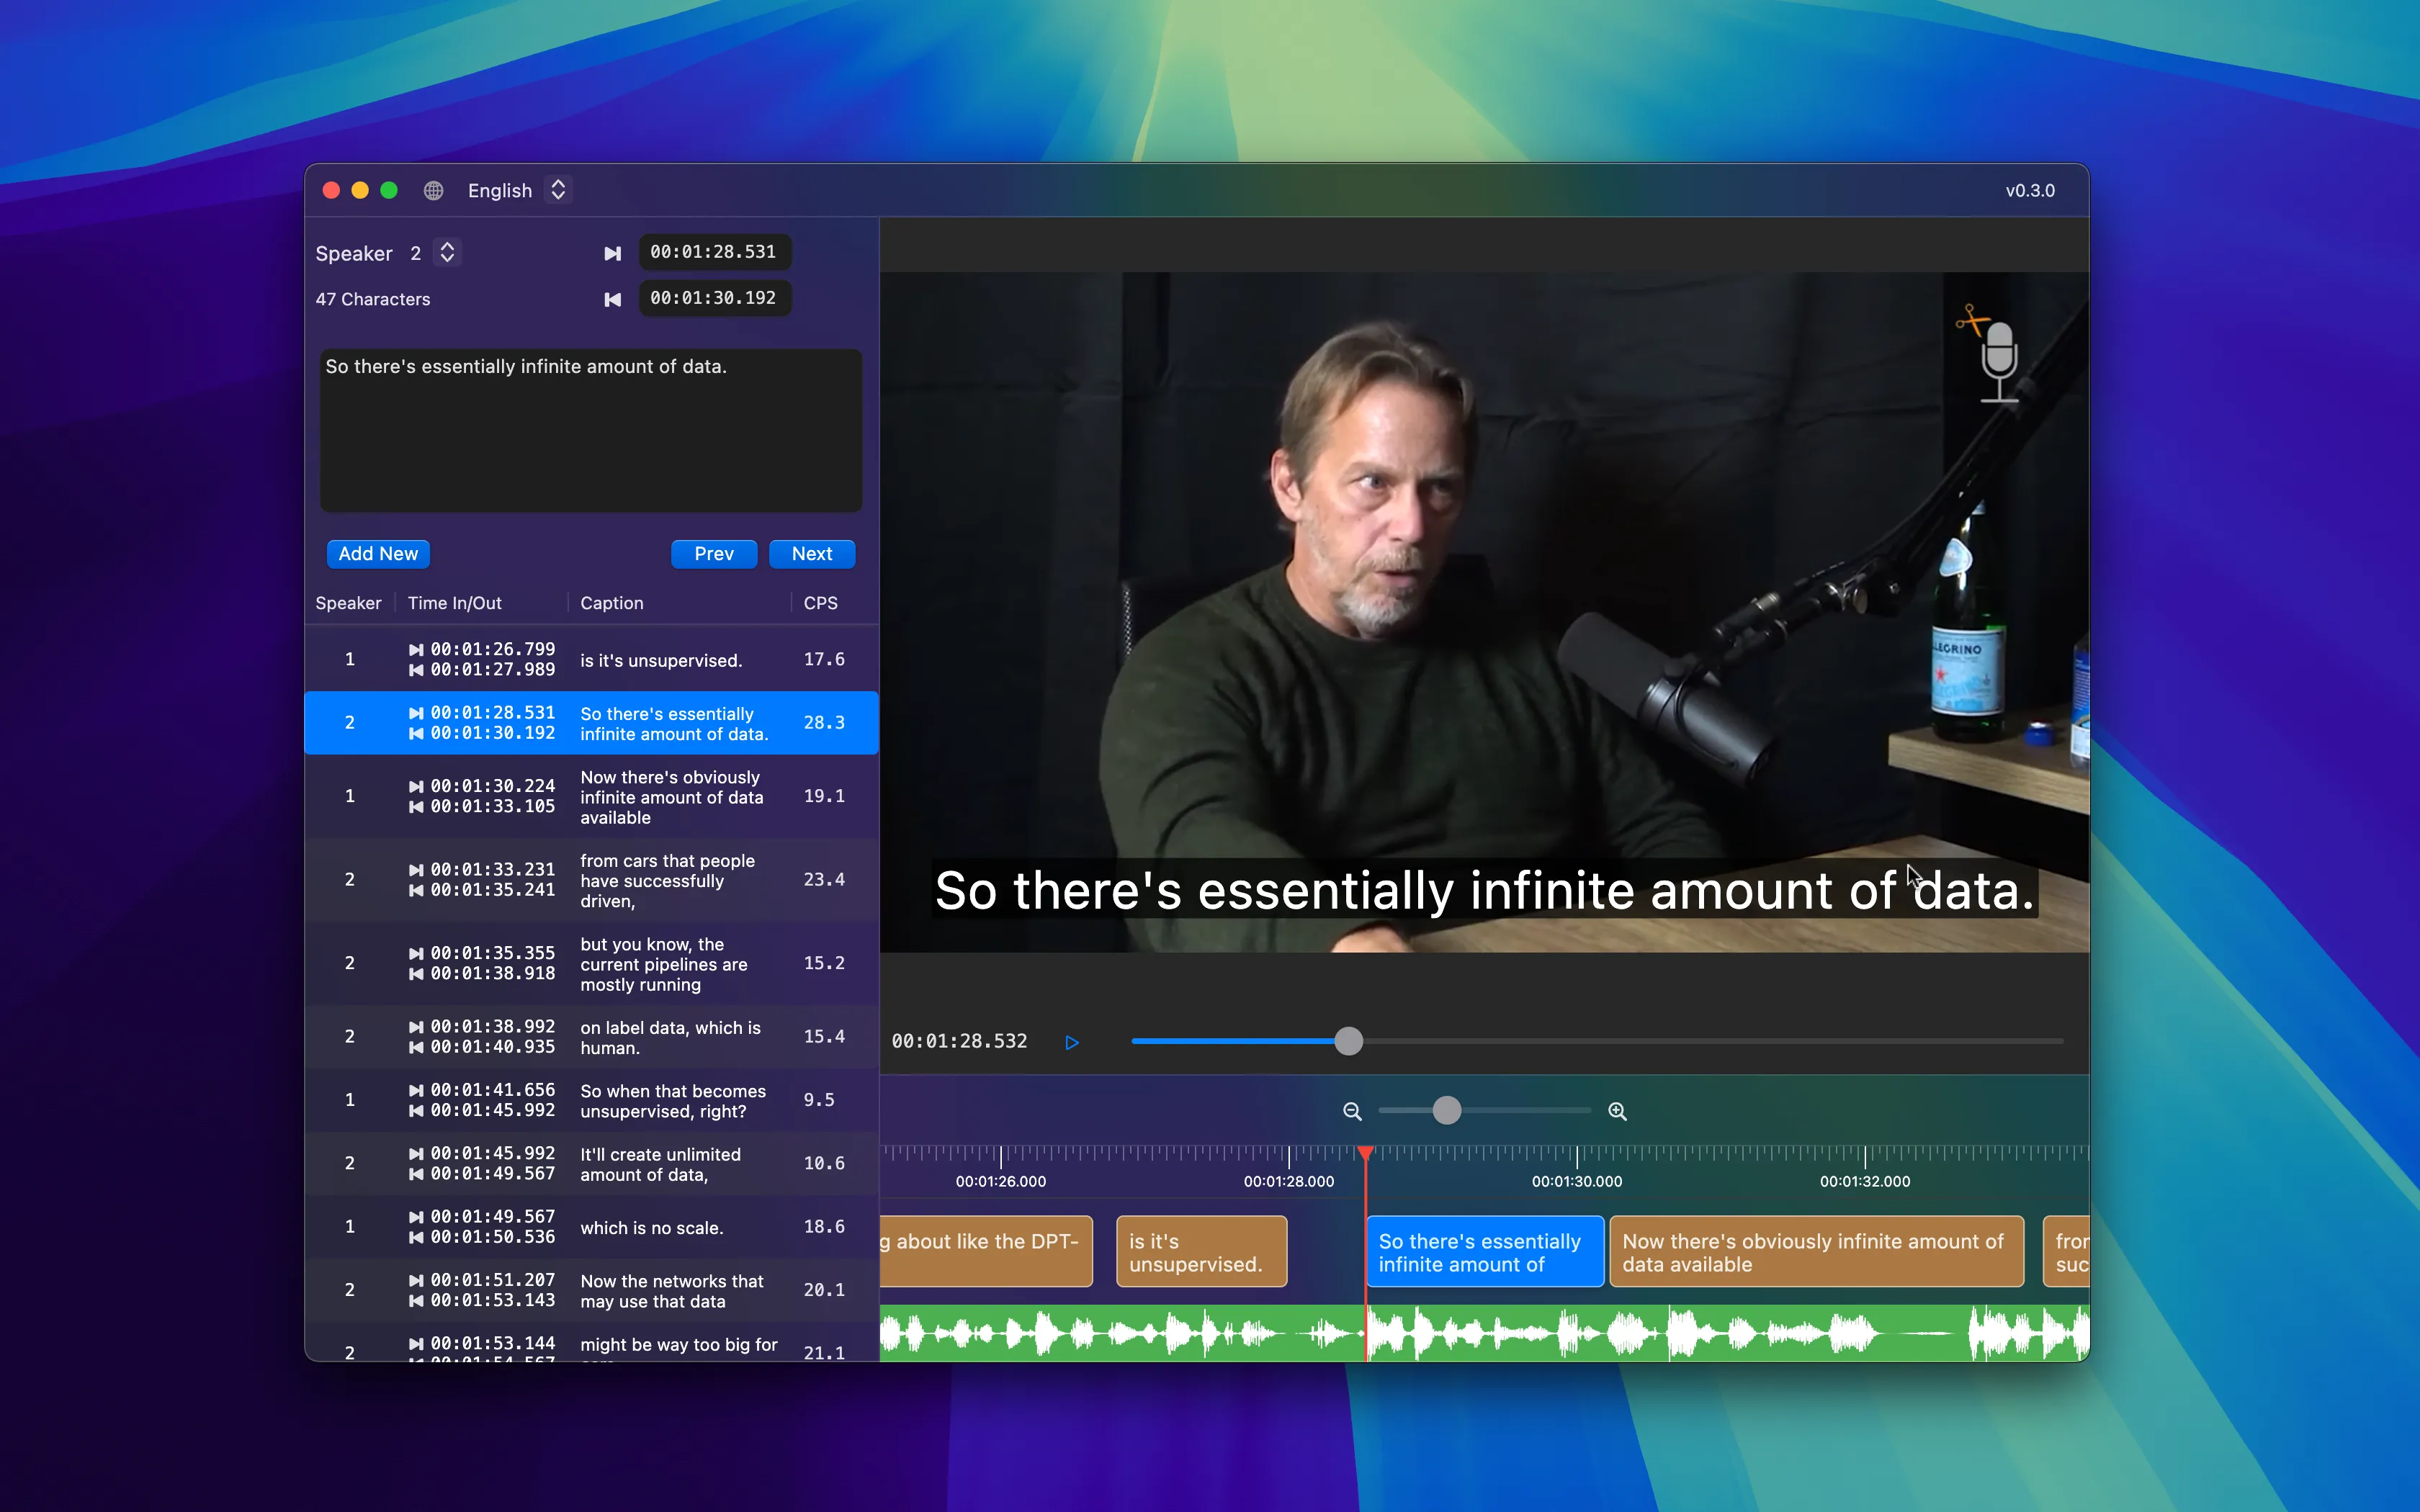Jump playhead to caption start time
The image size is (2420, 1512).
pos(613,252)
